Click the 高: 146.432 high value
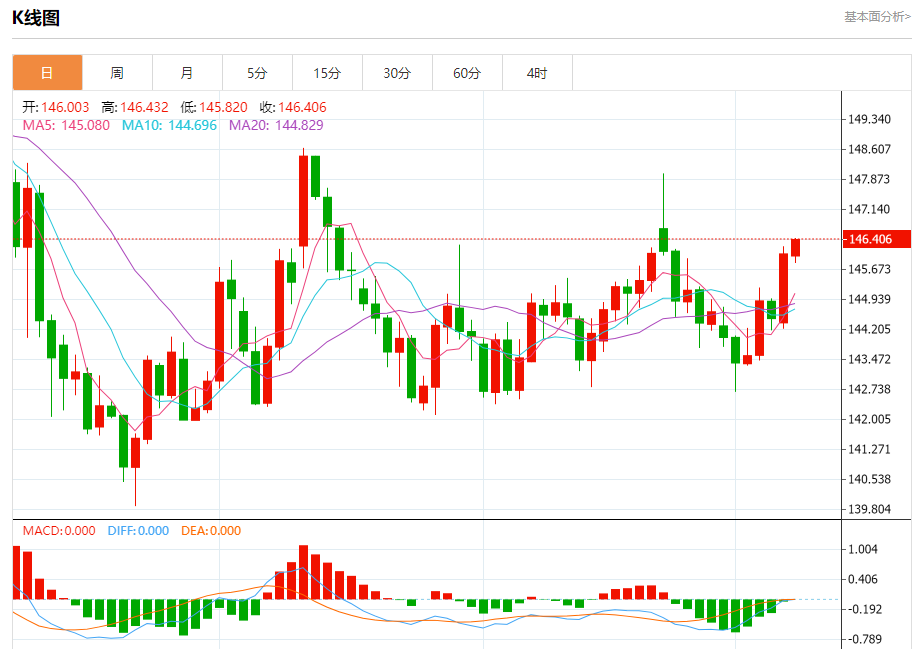 tap(135, 107)
